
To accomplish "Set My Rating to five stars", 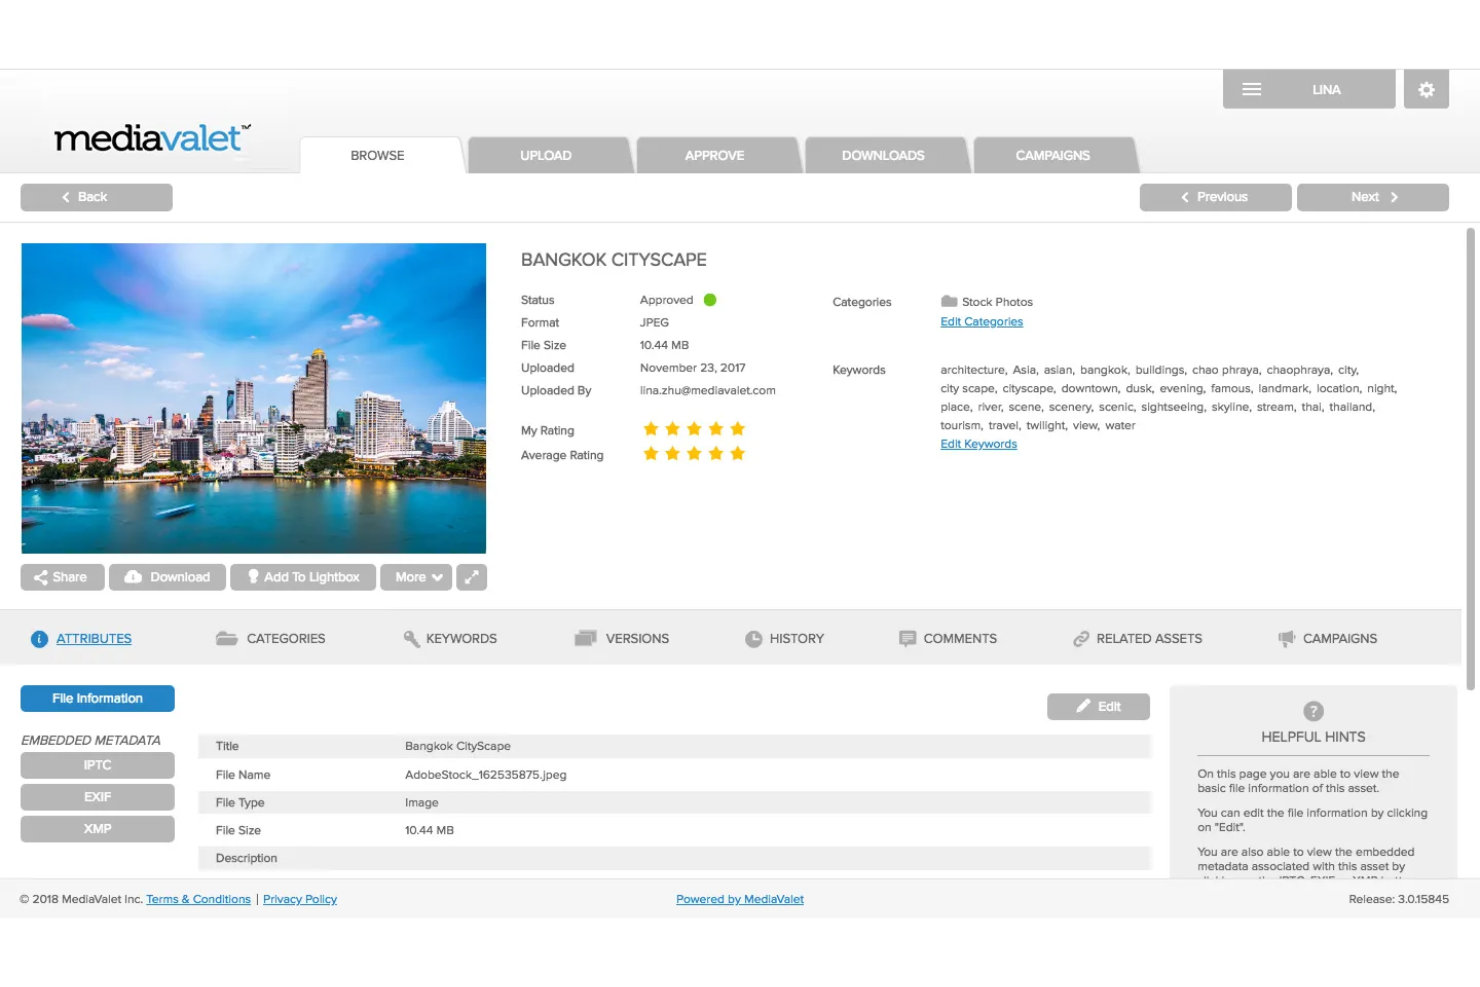I will coord(737,429).
